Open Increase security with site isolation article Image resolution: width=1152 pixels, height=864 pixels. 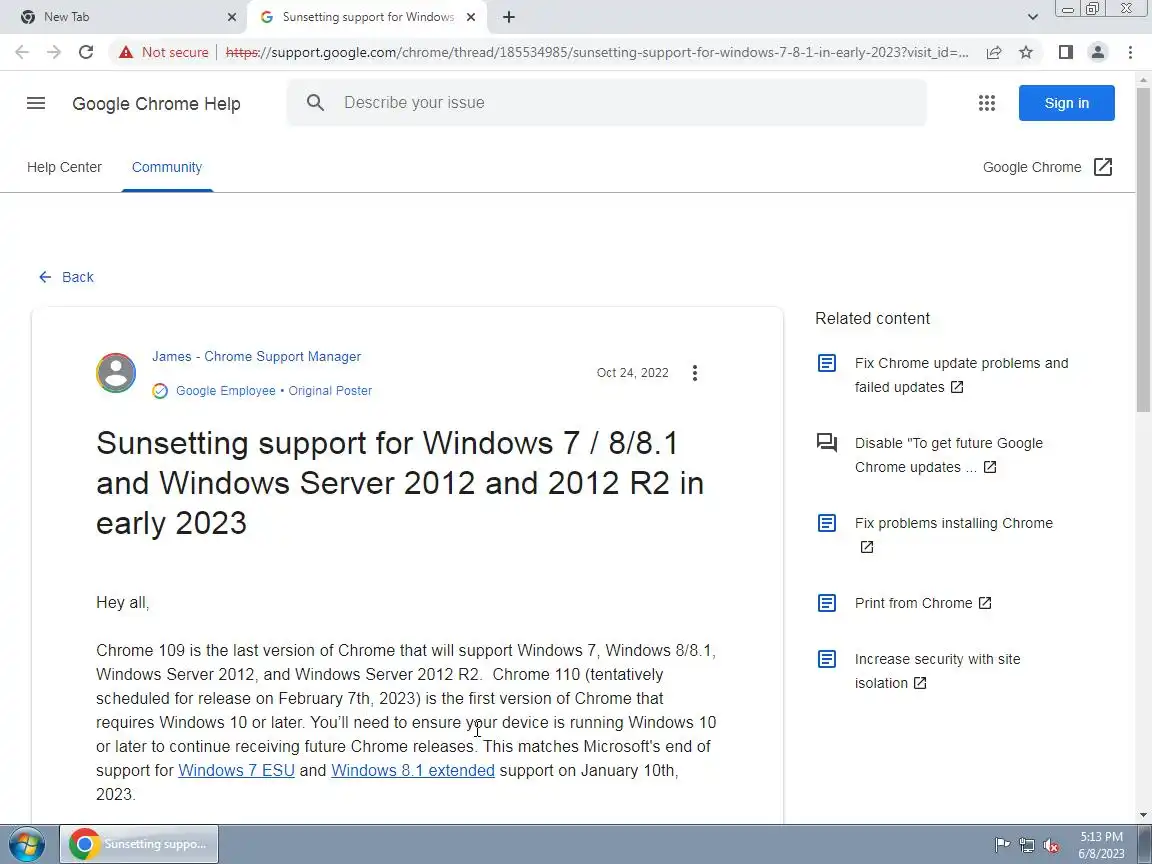pyautogui.click(x=937, y=671)
